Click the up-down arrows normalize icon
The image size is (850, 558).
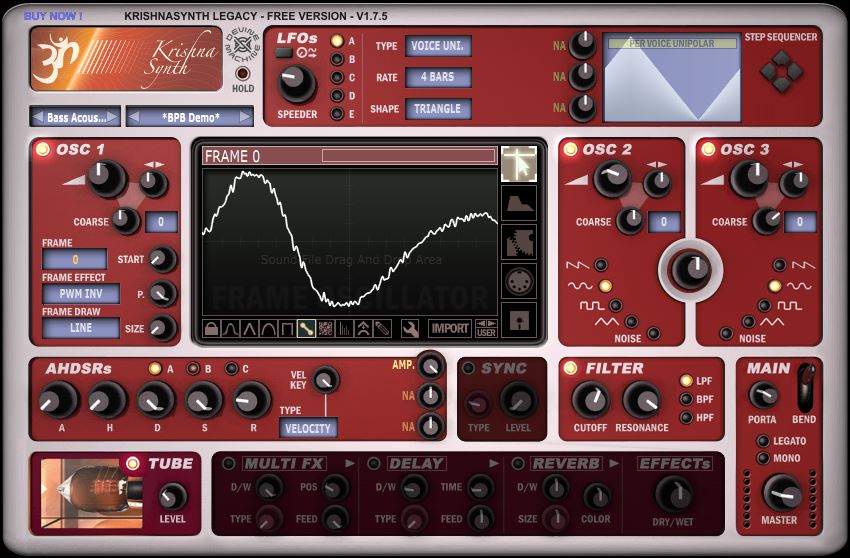(363, 328)
